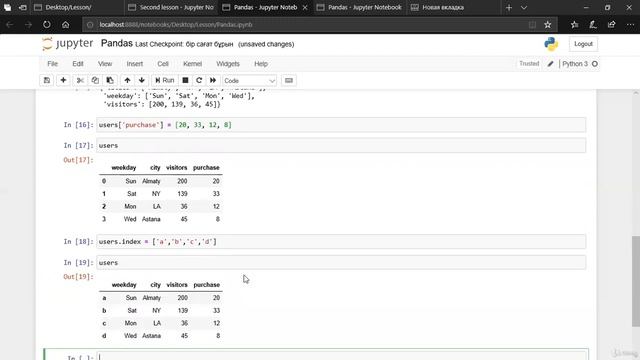Viewport: 640px width, 360px height.
Task: Save notebook with the floppy disk icon
Action: click(47, 80)
